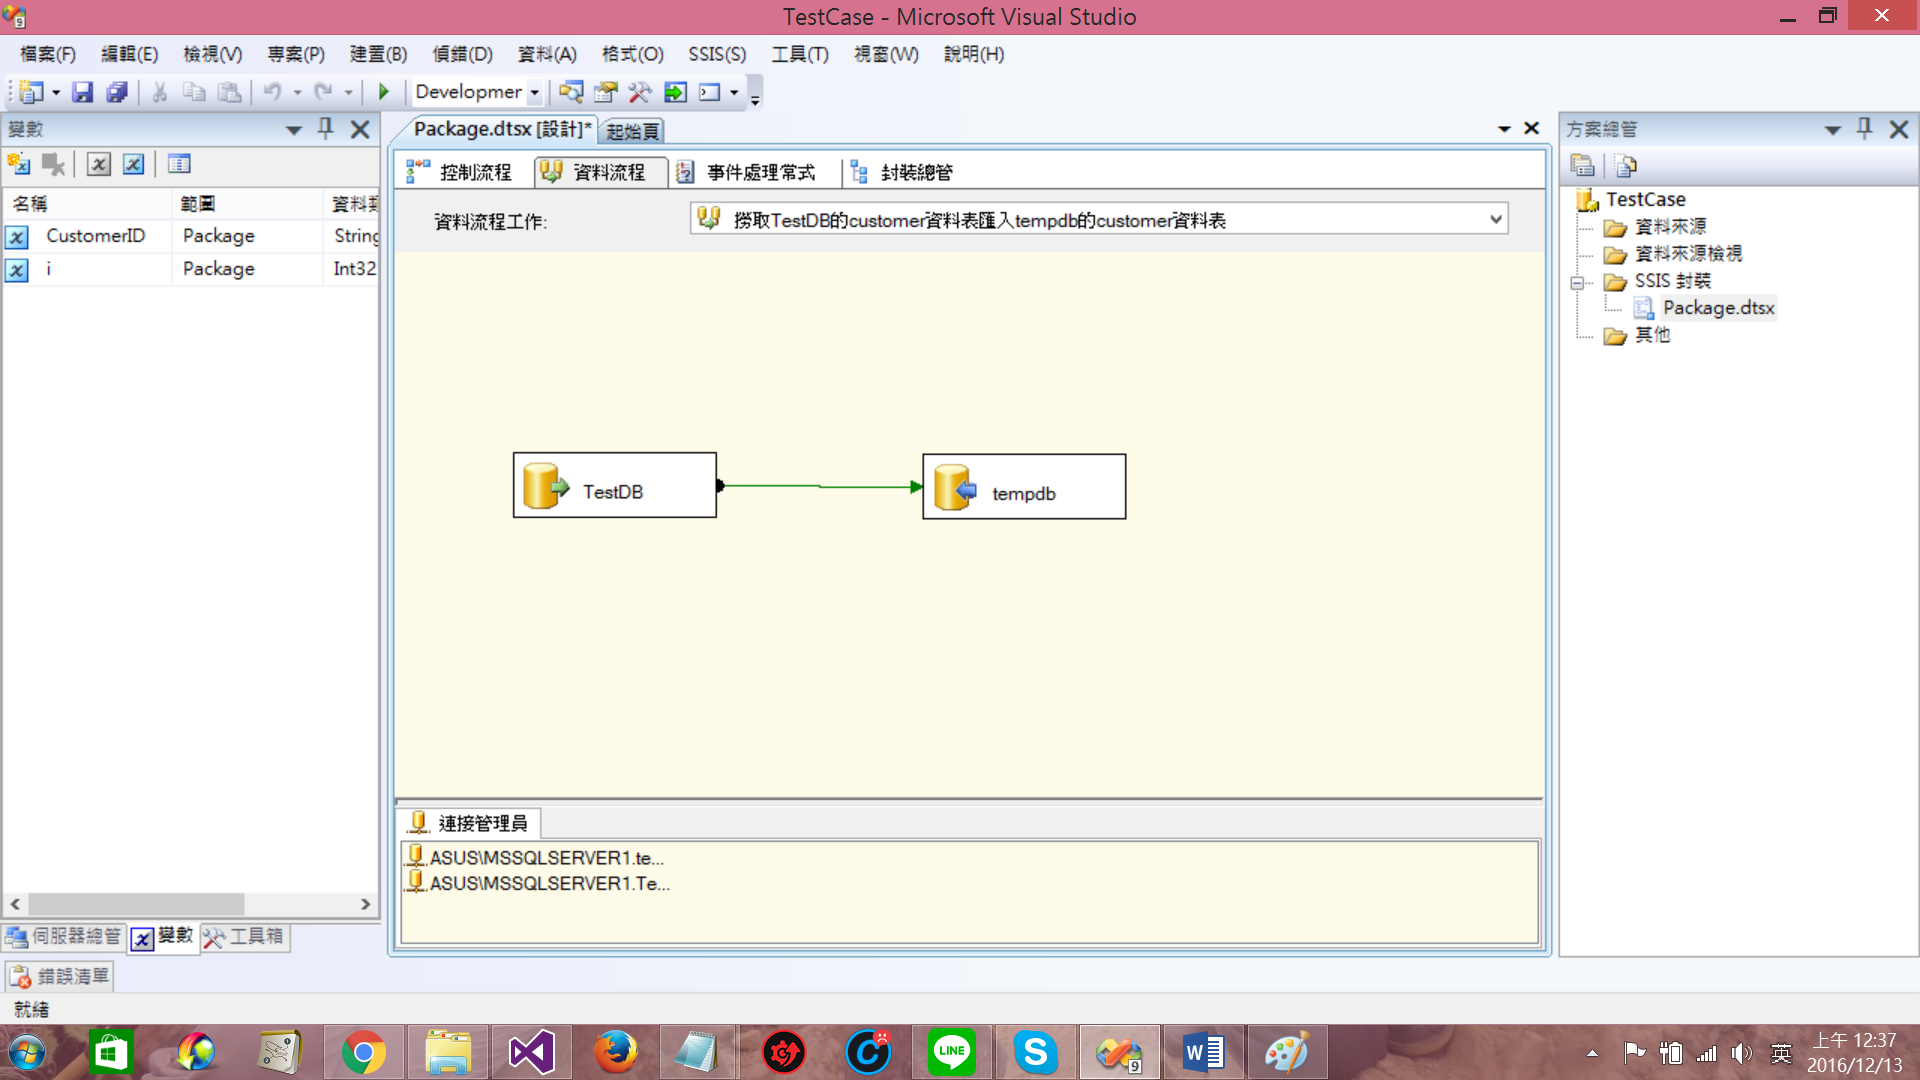Open the 錯誤清單 panel
Screen dimensions: 1920x1080
tap(60, 976)
